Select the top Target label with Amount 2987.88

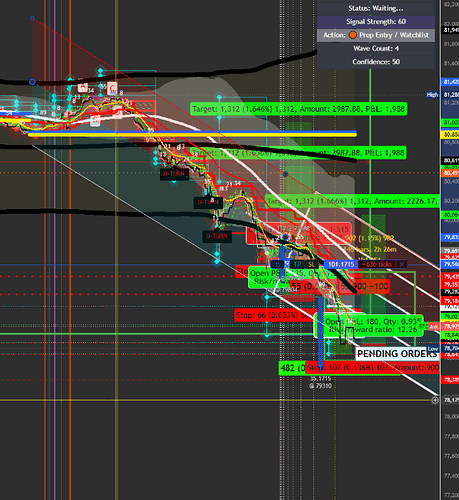coord(298,109)
